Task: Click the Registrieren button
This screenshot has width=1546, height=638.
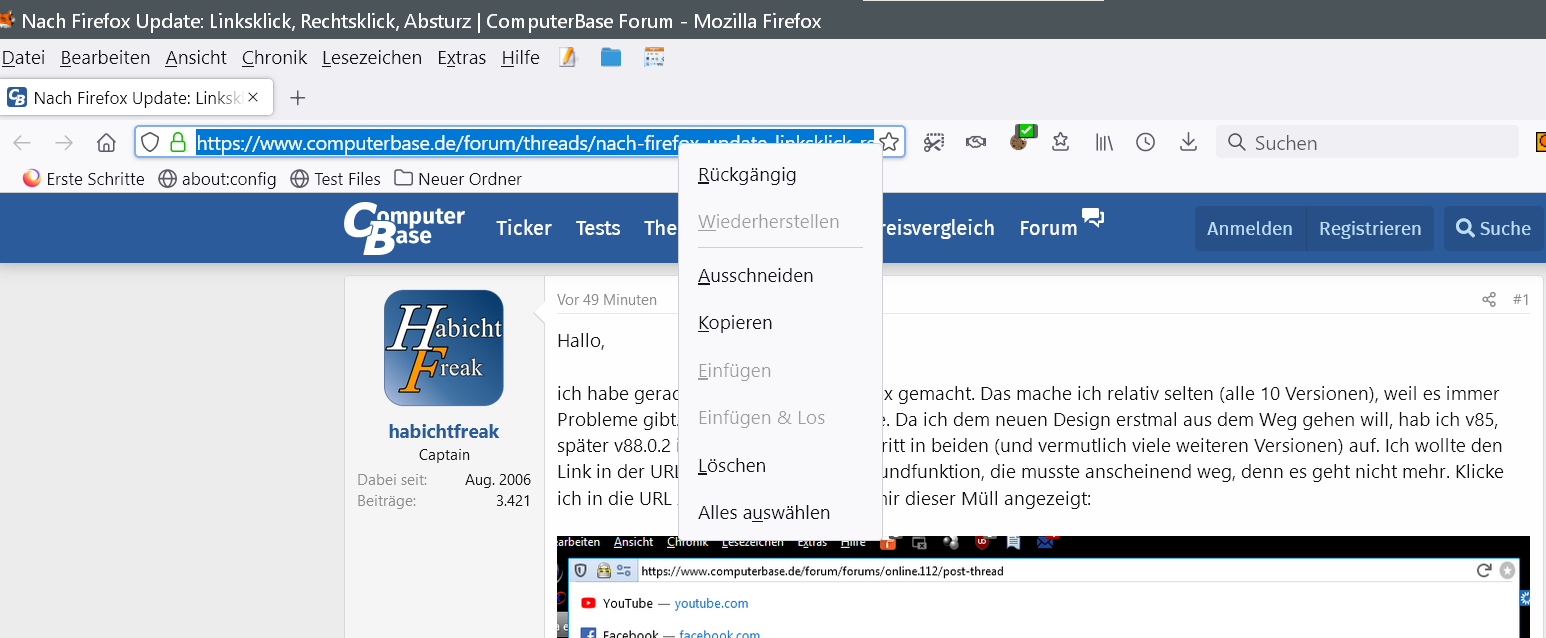Action: point(1370,228)
